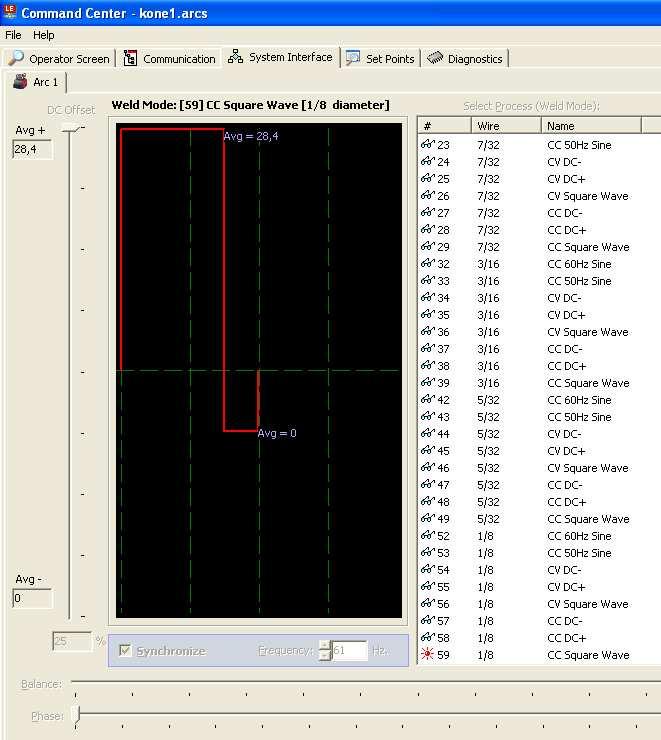Image resolution: width=661 pixels, height=740 pixels.
Task: Switch to the Operator Screen tab
Action: pyautogui.click(x=59, y=59)
